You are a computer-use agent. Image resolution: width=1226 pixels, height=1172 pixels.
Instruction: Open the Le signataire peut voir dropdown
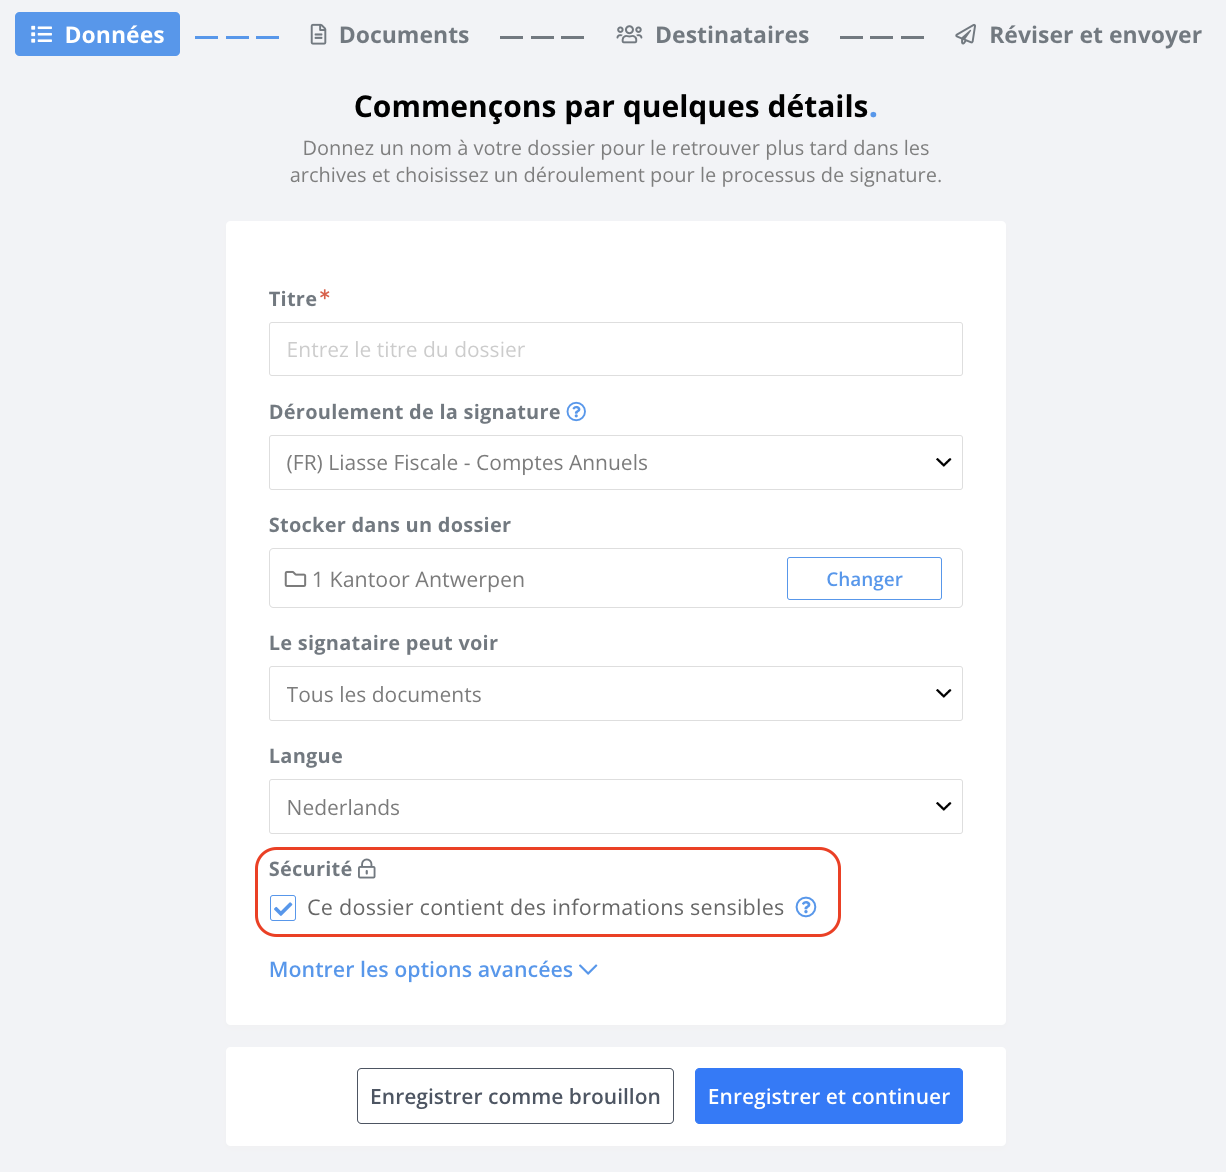coord(616,694)
